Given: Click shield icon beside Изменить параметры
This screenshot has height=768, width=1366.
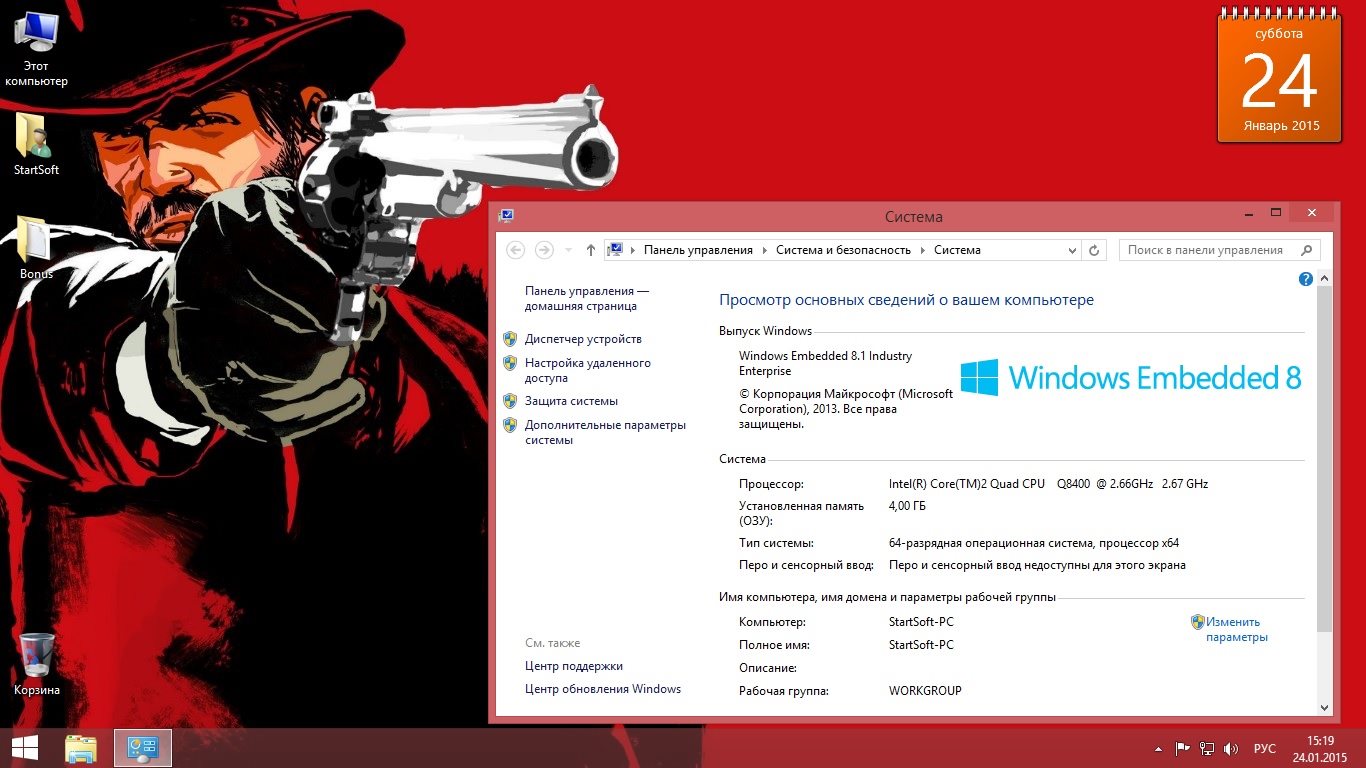Looking at the screenshot, I should 1197,622.
